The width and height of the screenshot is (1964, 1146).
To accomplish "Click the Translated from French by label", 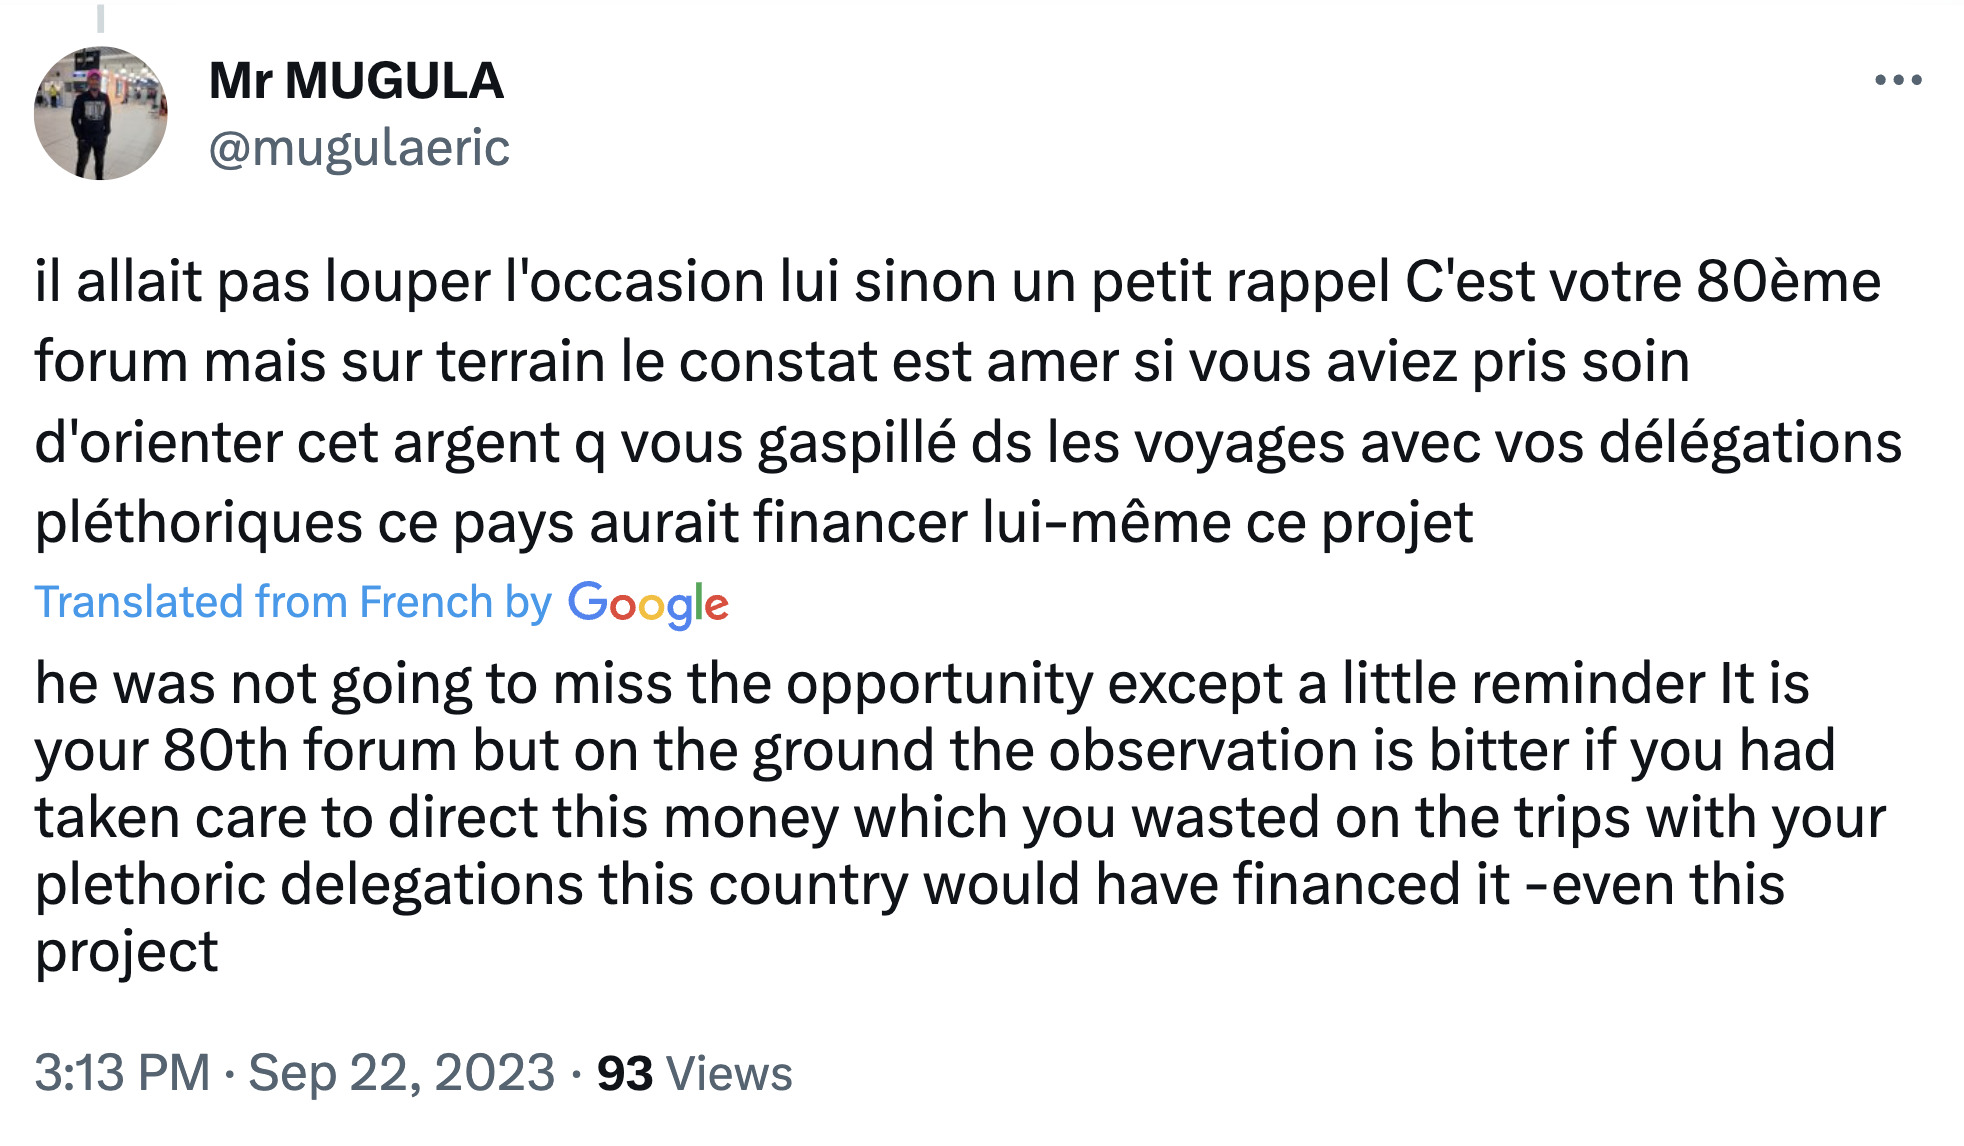I will pyautogui.click(x=293, y=602).
